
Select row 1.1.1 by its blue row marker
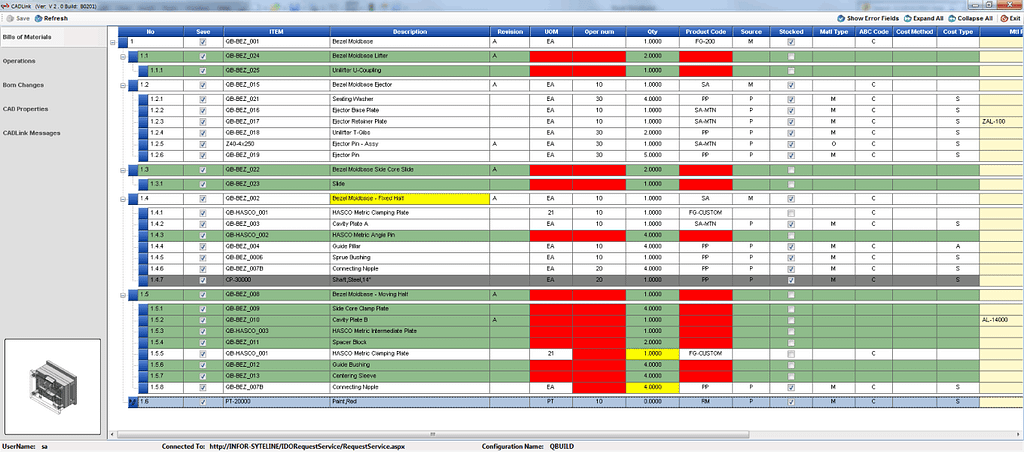[x=143, y=71]
